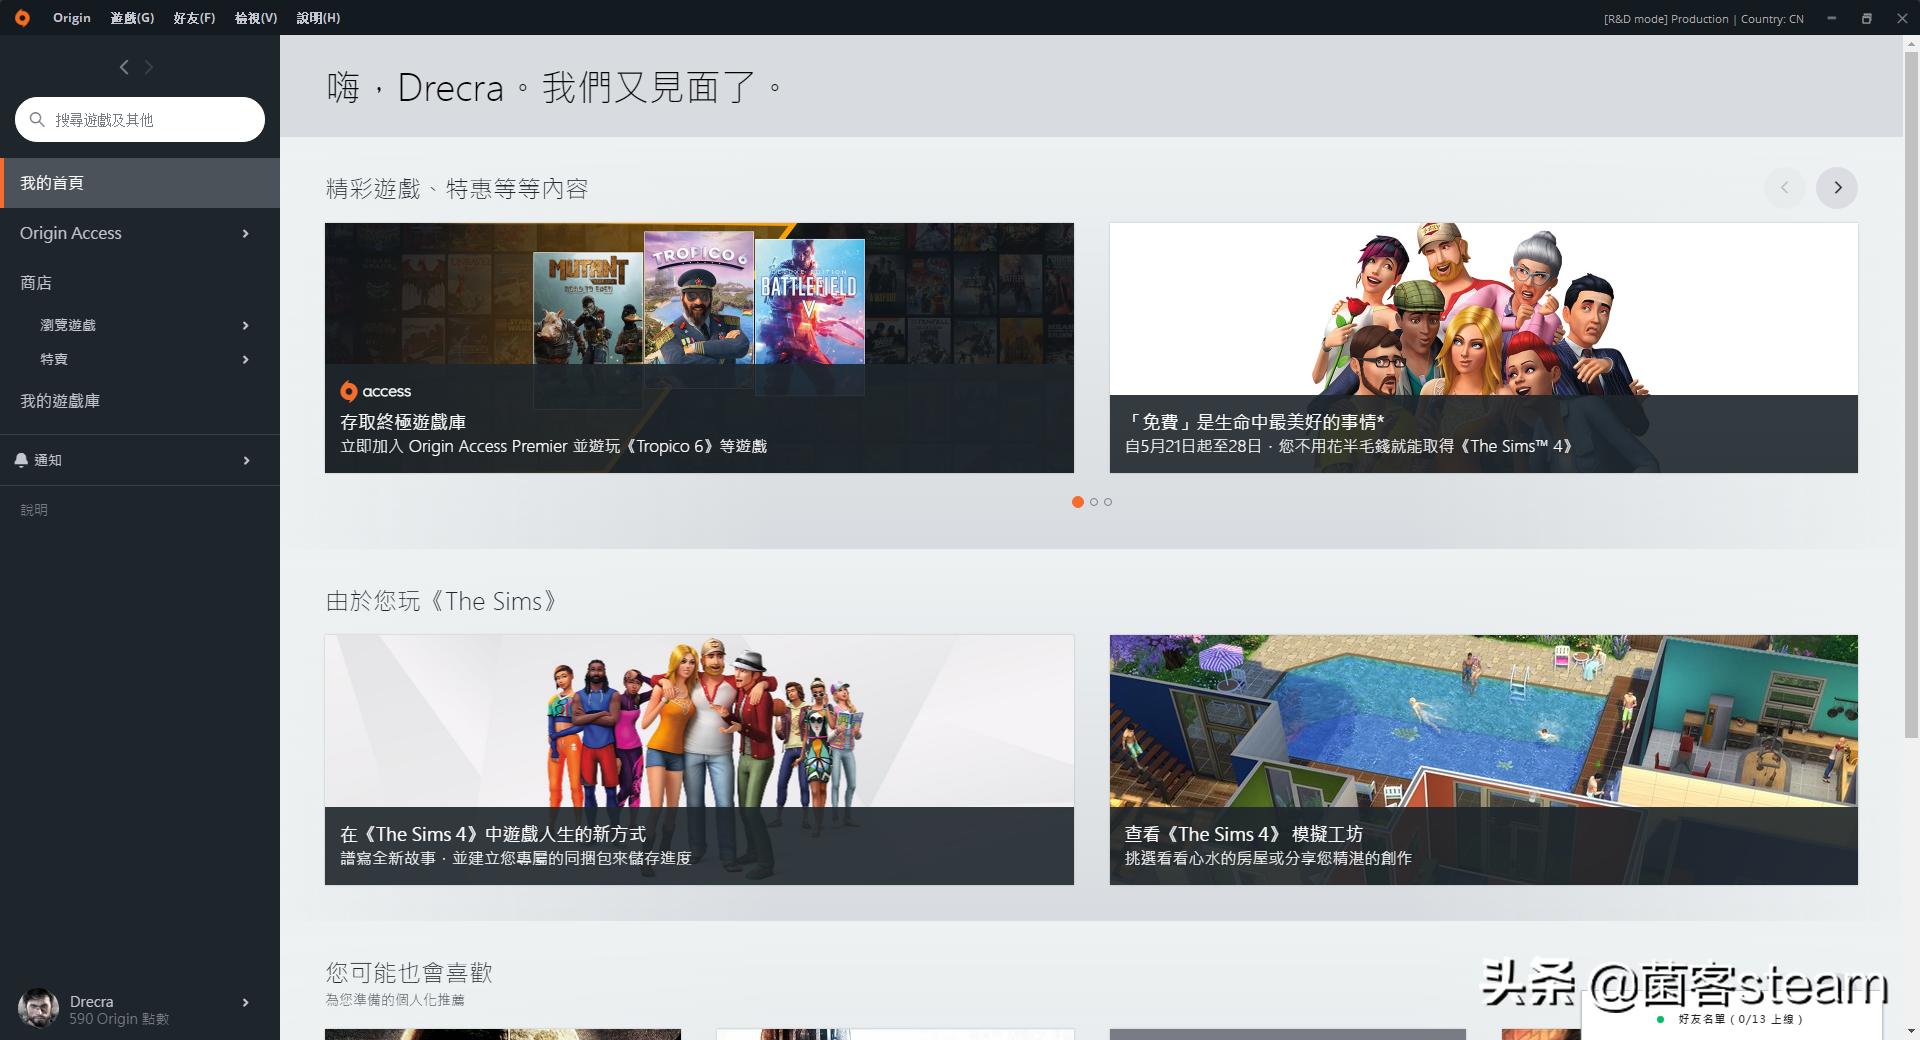The width and height of the screenshot is (1920, 1040).
Task: Click the Origin logo icon in title bar
Action: click(22, 18)
